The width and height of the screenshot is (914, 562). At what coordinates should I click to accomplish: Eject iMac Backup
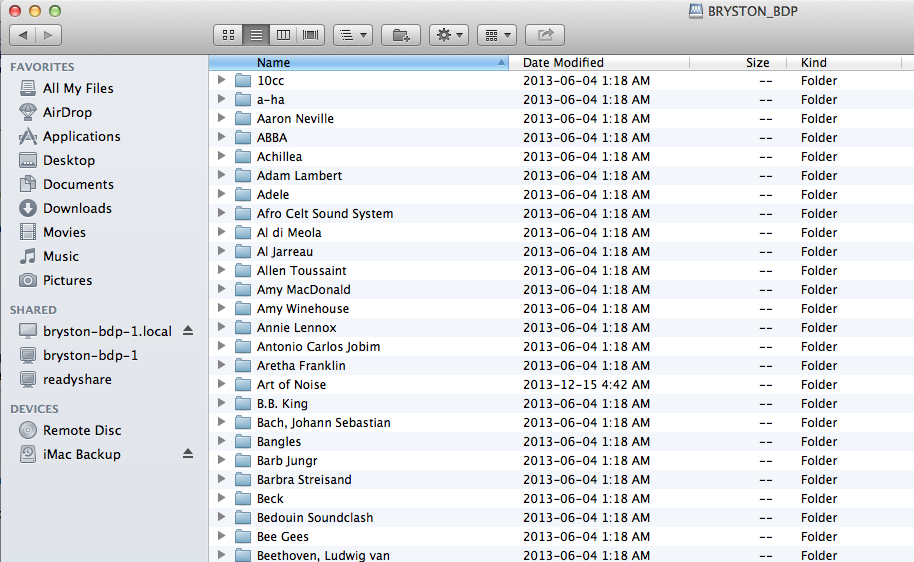(188, 453)
